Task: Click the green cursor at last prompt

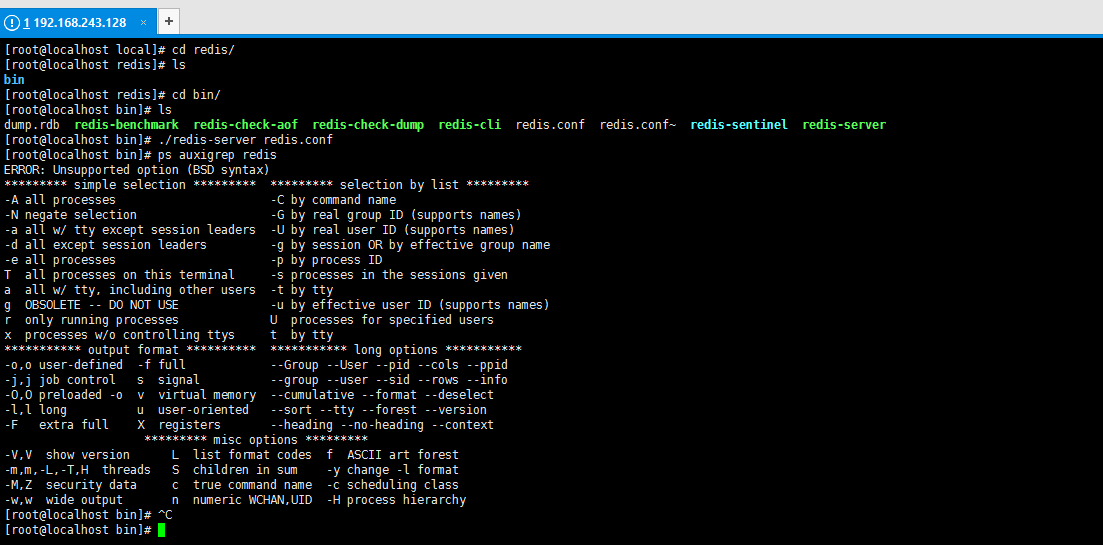Action: [x=162, y=530]
